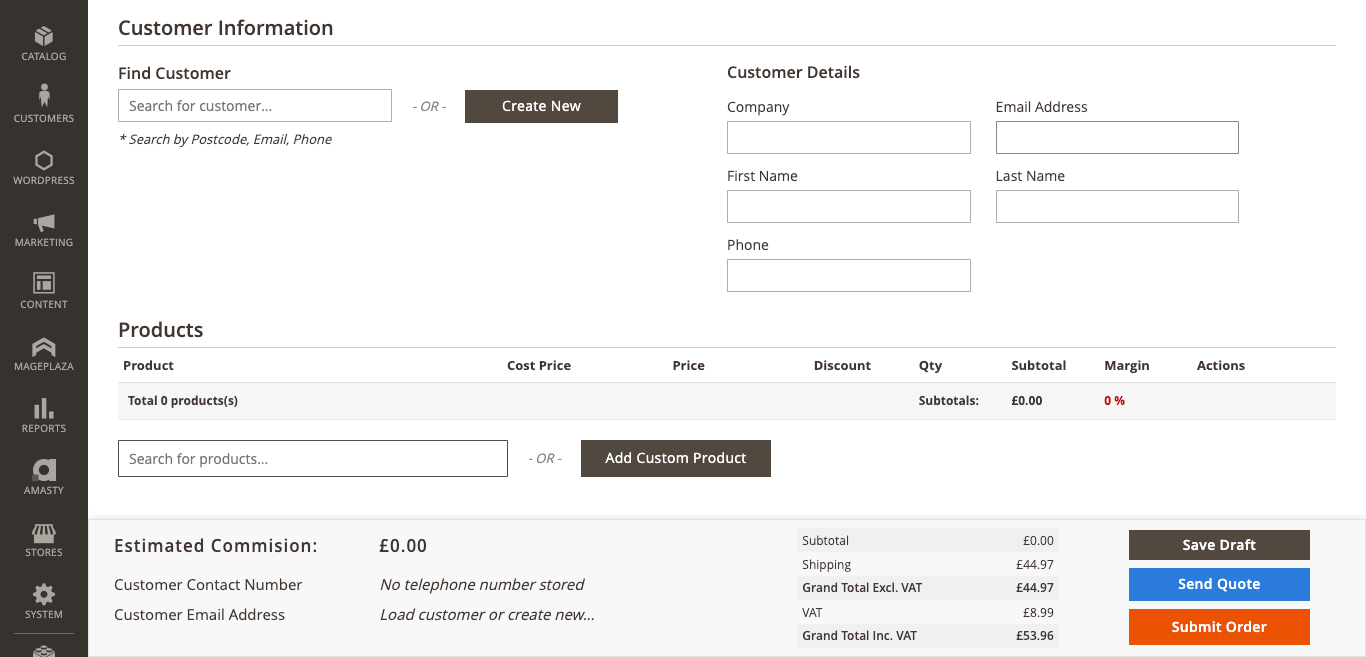This screenshot has height=657, width=1366.
Task: Open the System gear icon
Action: click(44, 595)
